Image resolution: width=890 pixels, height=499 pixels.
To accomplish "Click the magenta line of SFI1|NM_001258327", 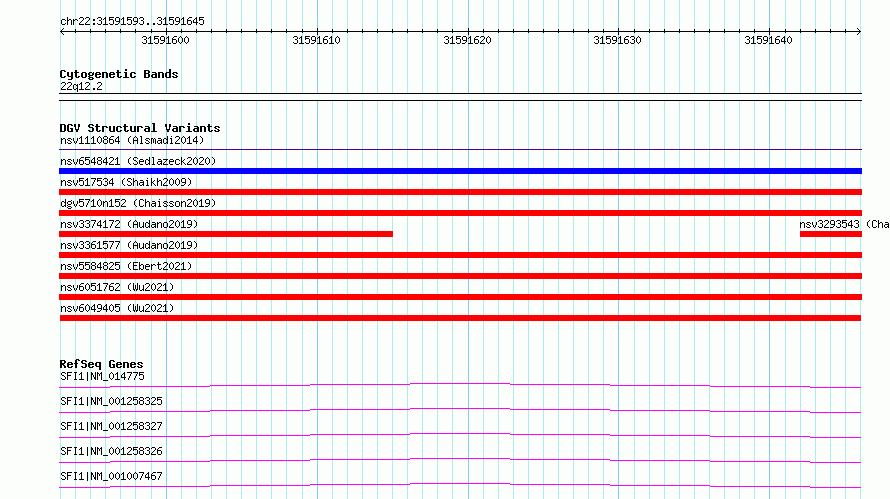I will point(460,435).
